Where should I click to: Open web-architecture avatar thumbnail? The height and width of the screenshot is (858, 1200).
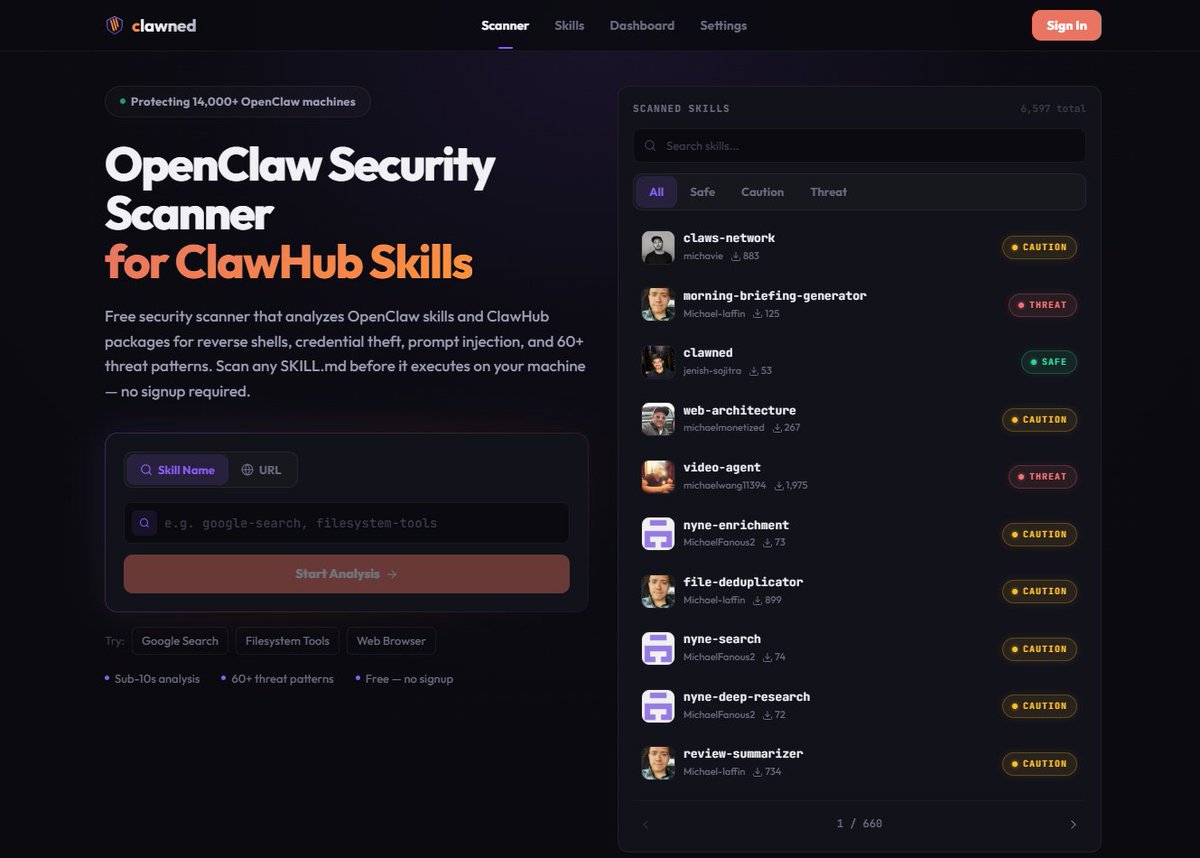coord(658,419)
